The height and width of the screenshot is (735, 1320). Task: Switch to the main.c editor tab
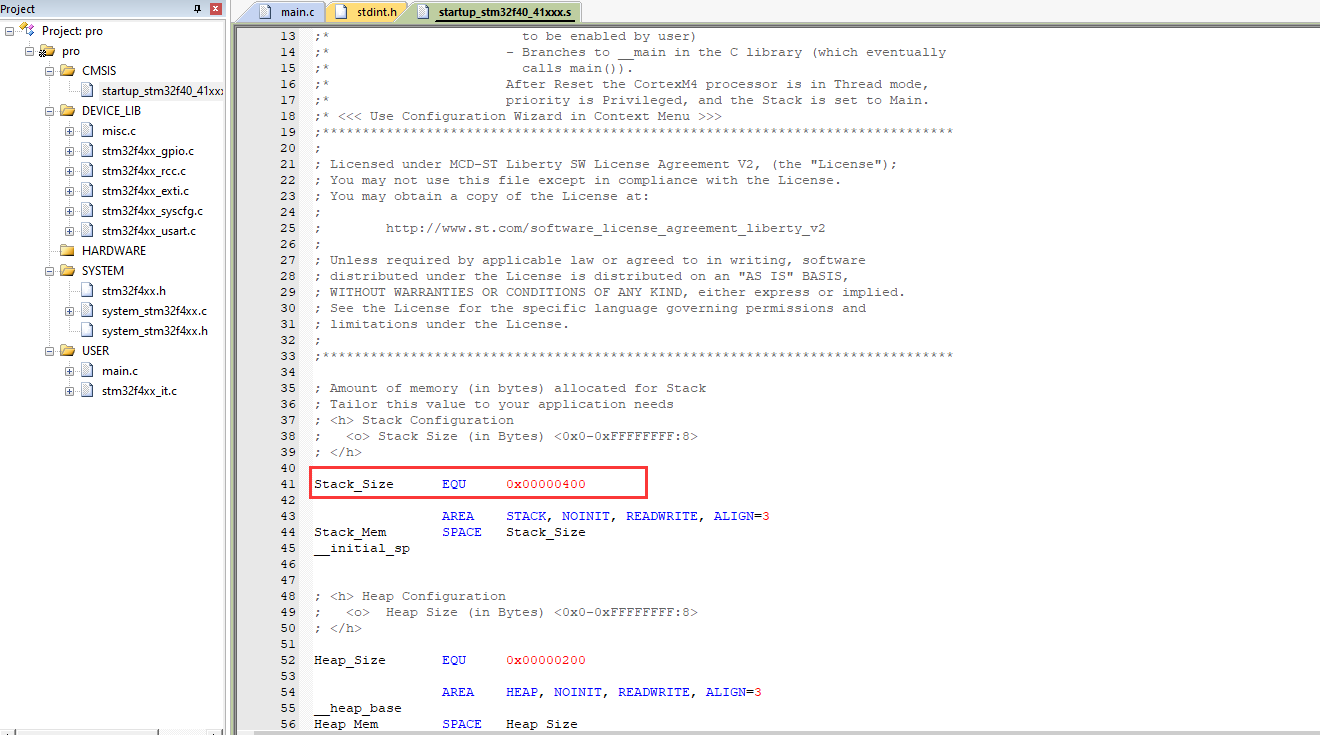coord(286,12)
